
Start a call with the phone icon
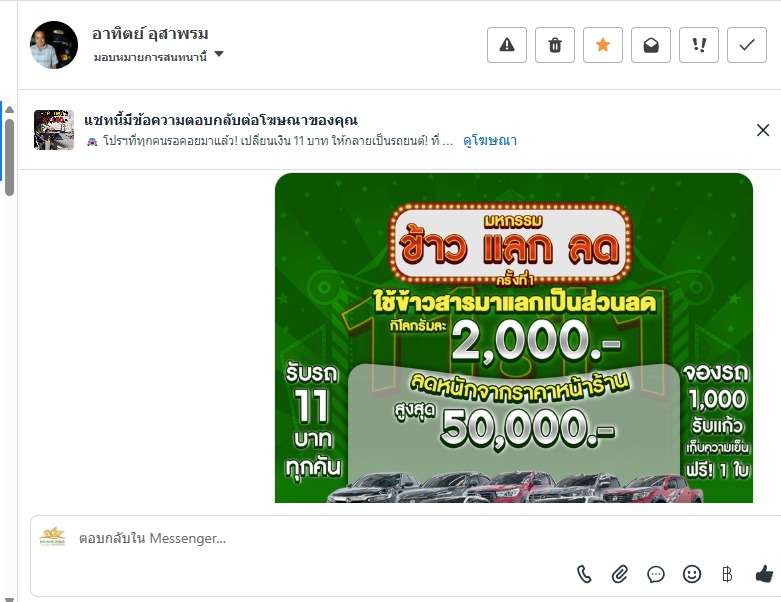[x=584, y=574]
